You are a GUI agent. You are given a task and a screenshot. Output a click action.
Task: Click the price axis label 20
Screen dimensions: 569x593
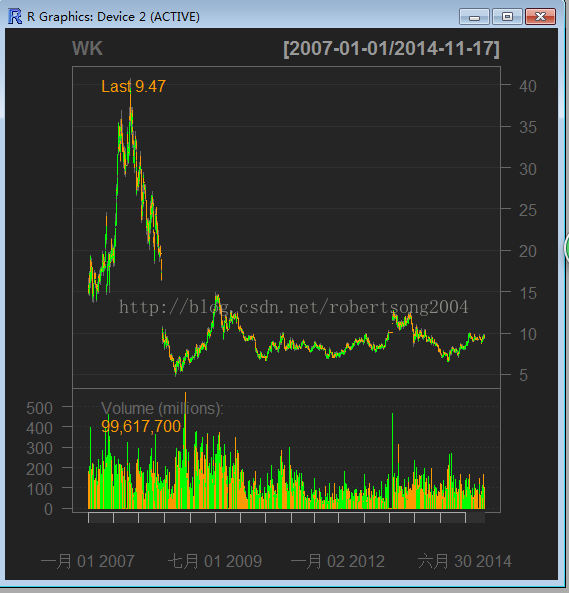(x=527, y=252)
